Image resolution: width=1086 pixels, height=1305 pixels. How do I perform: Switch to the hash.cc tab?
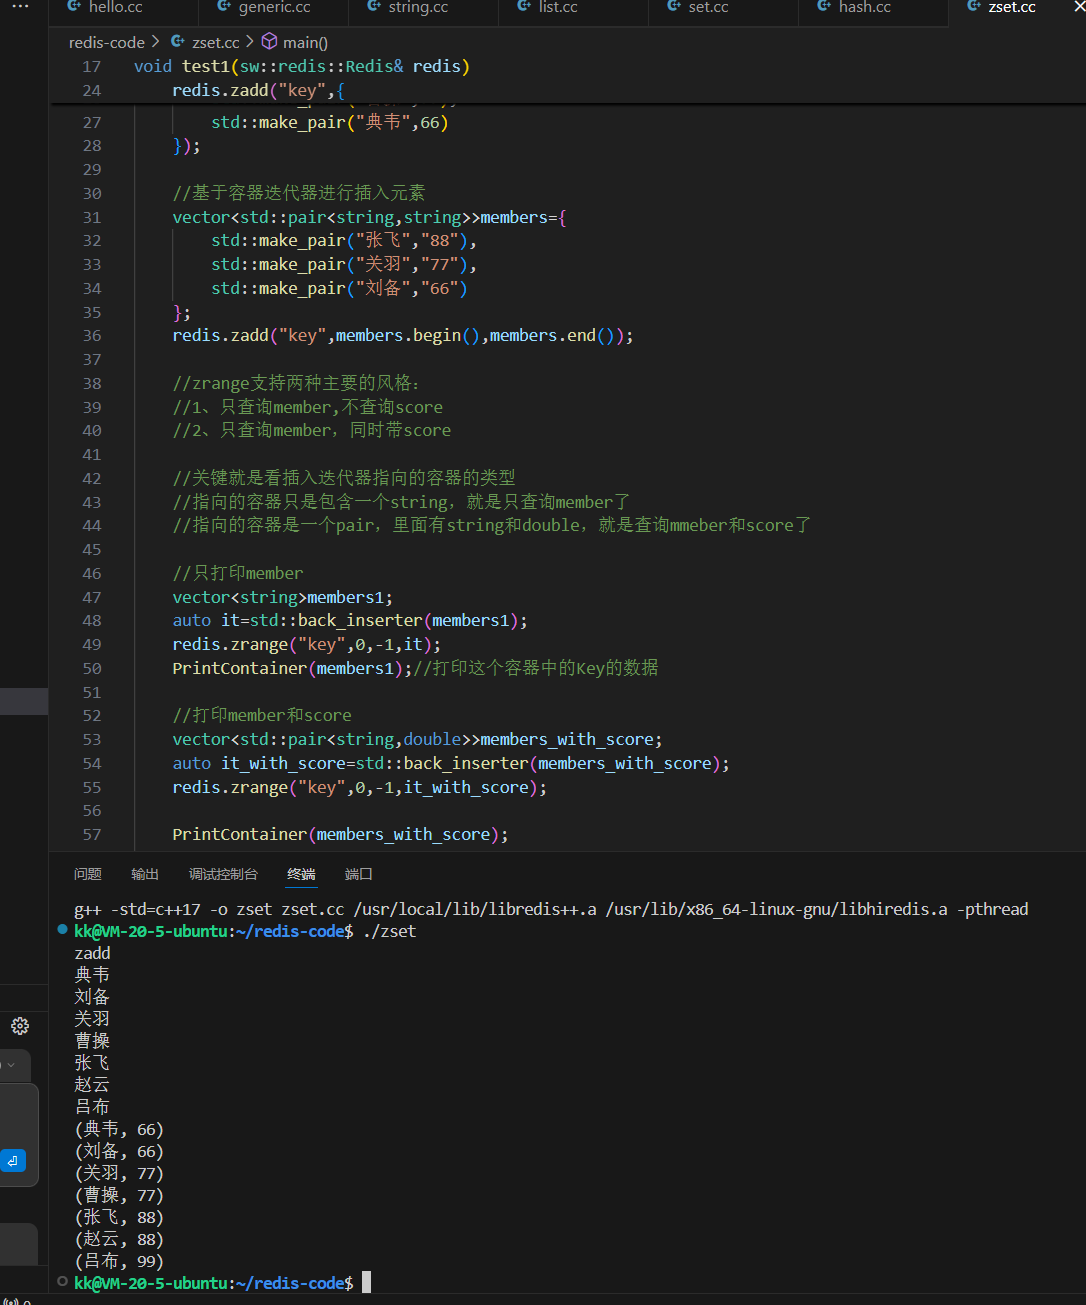[865, 7]
